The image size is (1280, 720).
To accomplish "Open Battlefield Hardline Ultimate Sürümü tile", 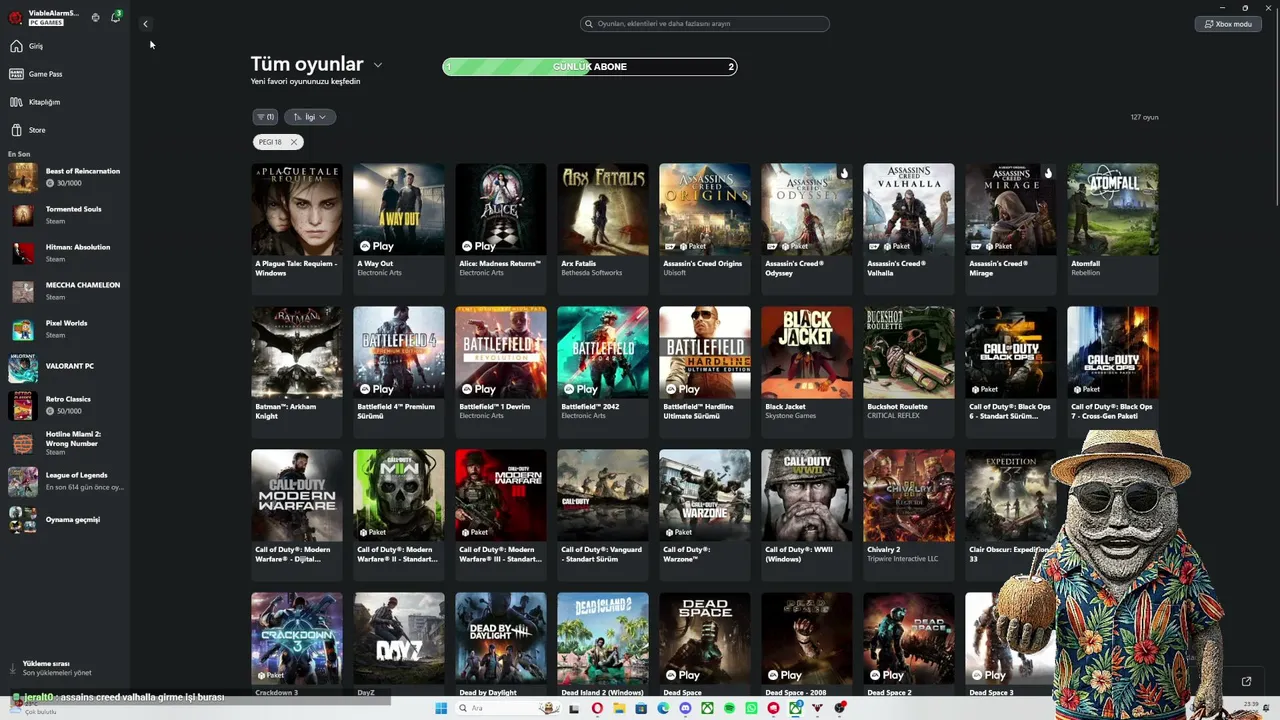I will click(705, 372).
